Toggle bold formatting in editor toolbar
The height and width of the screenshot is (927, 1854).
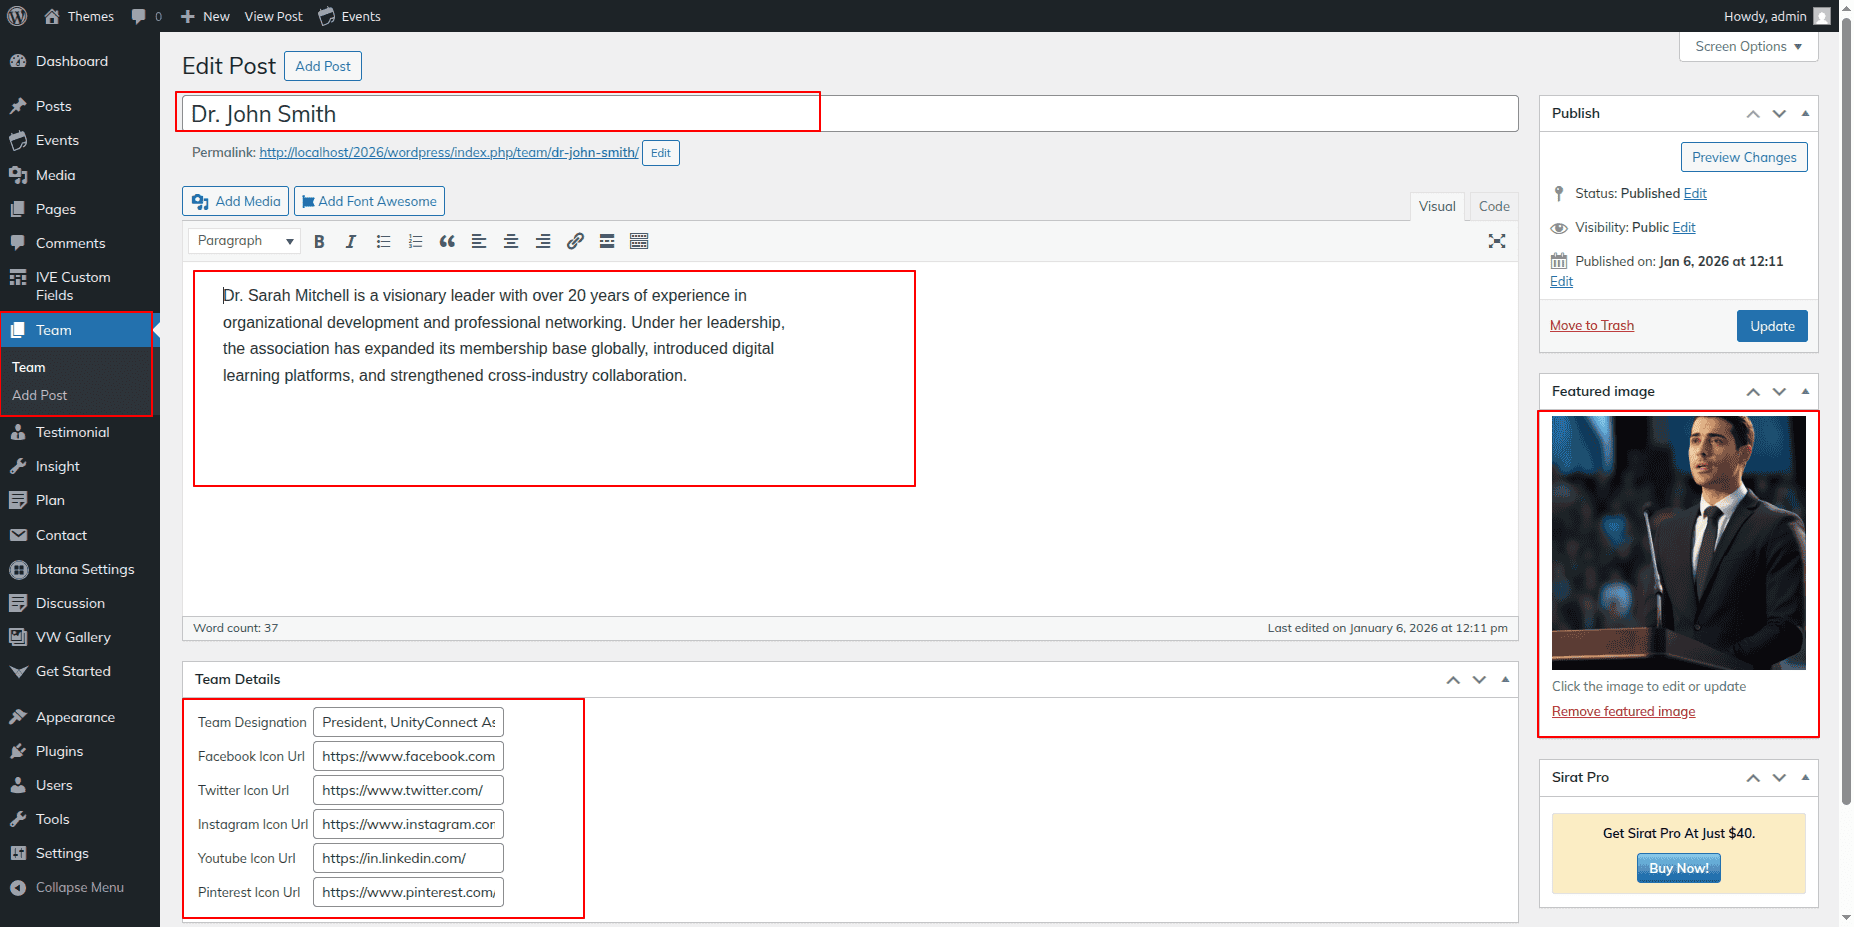tap(319, 242)
